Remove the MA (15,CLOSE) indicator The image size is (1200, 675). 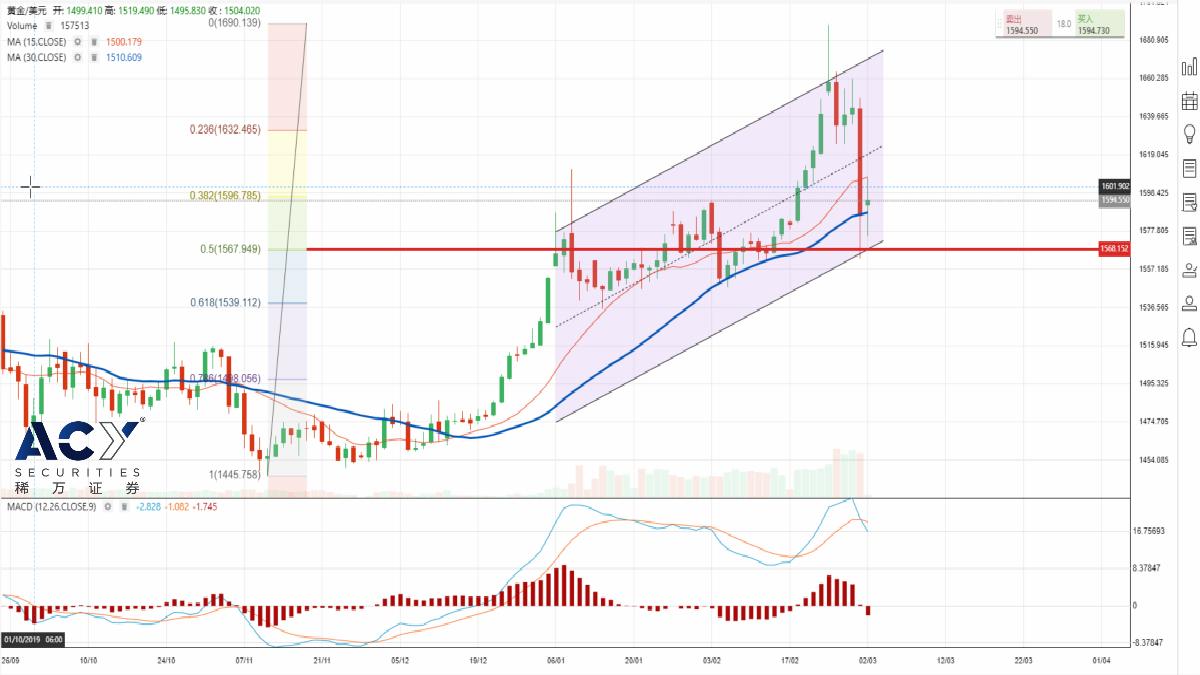[93, 42]
